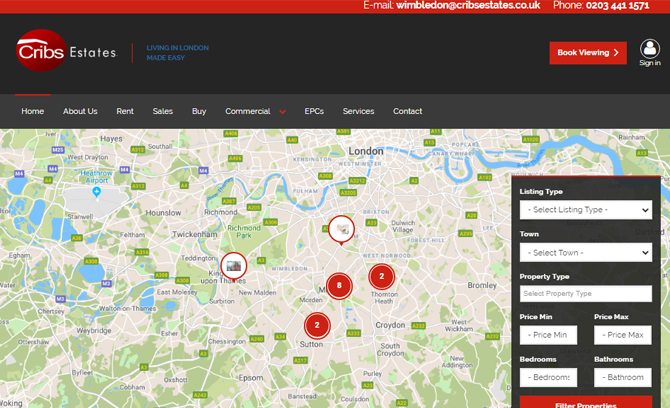Click the Richmond Park label on the map
The height and width of the screenshot is (408, 670).
(x=244, y=232)
